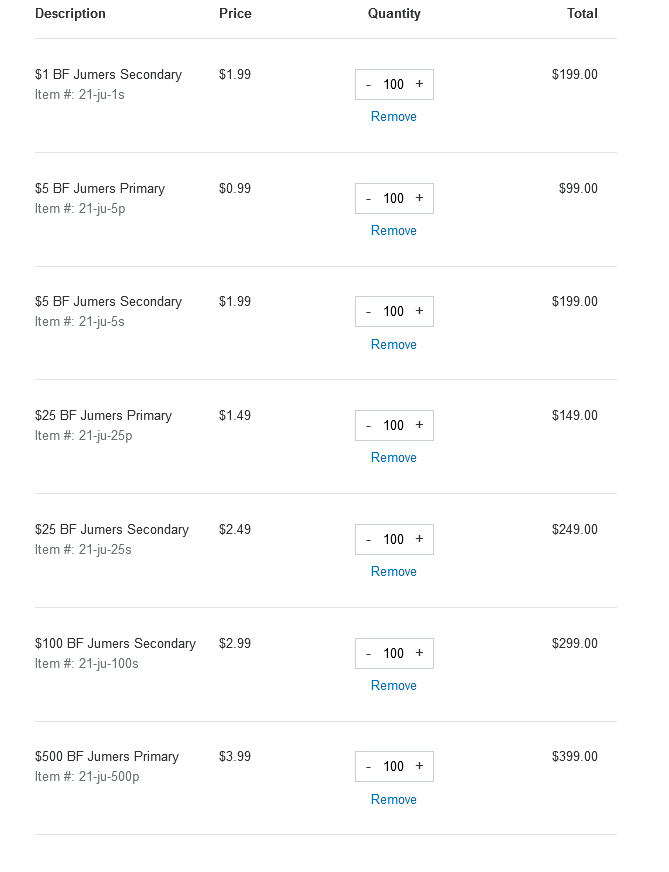Image resolution: width=669 pixels, height=872 pixels.
Task: Increase quantity for item 21-ju-5p
Action: coord(419,198)
